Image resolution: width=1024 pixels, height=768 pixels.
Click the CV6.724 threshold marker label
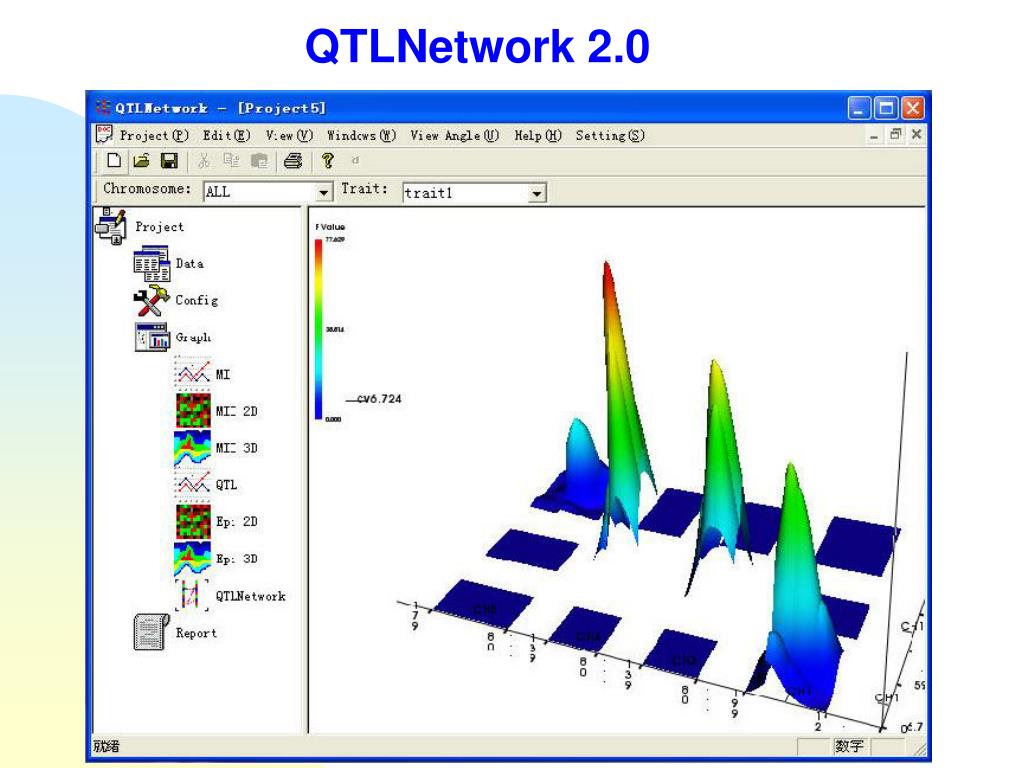(379, 399)
